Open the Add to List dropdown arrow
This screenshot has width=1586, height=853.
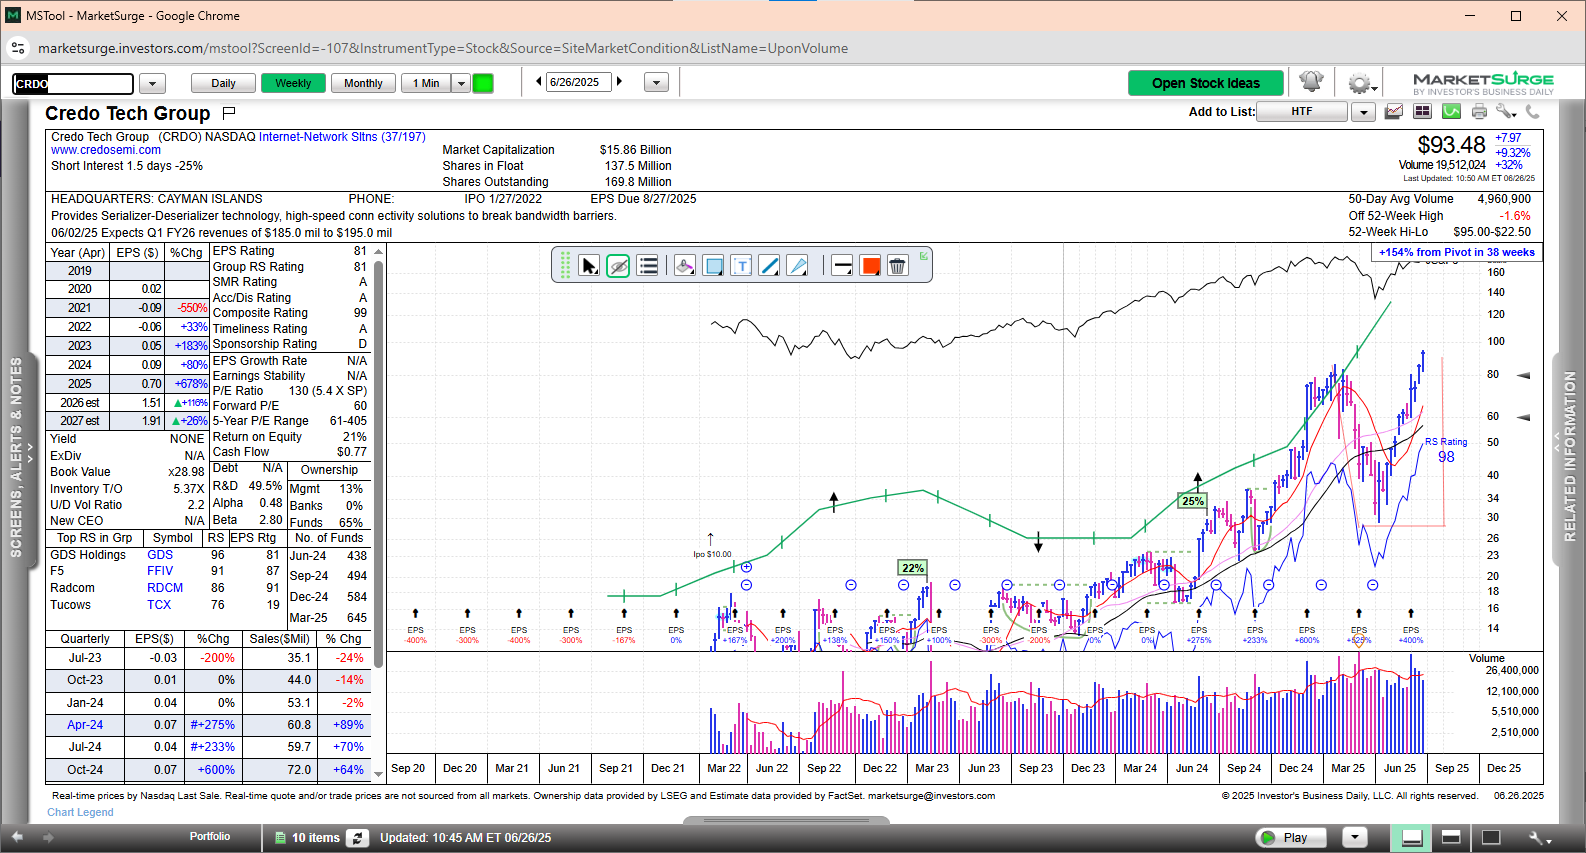[x=1363, y=112]
